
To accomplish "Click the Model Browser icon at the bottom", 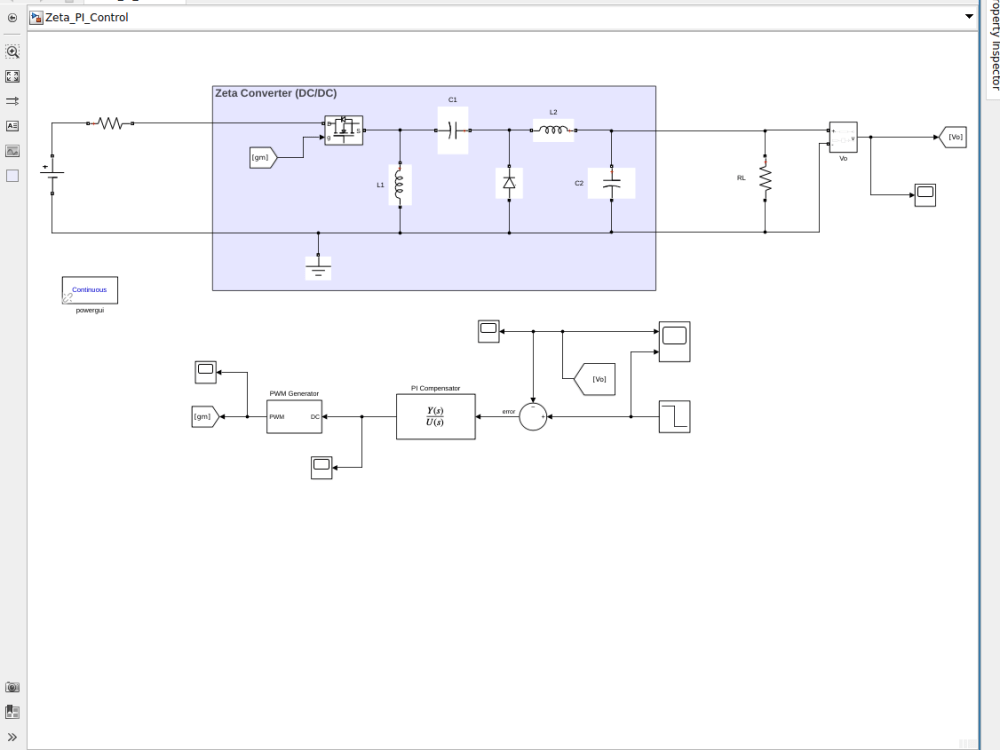I will 12,712.
